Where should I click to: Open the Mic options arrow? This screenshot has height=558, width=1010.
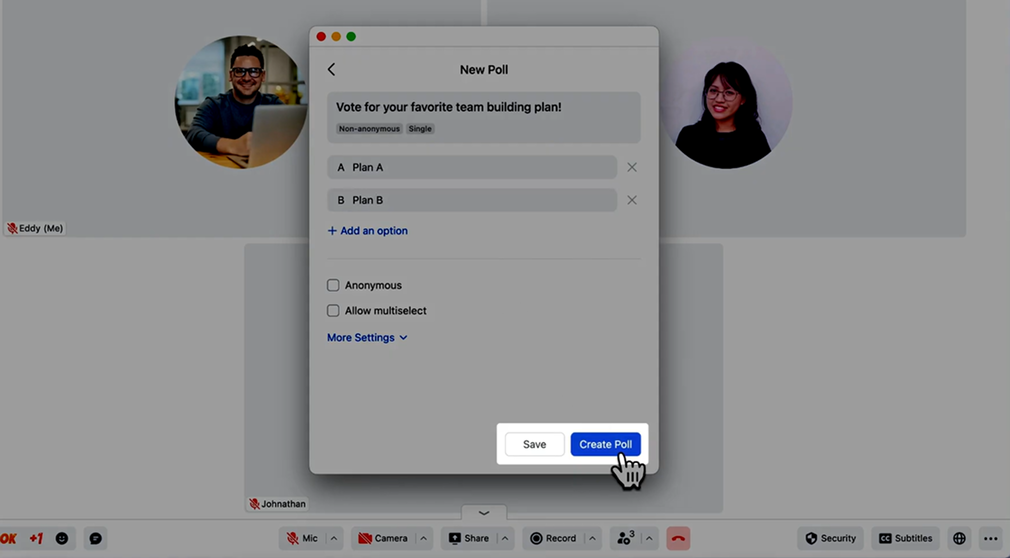(334, 538)
